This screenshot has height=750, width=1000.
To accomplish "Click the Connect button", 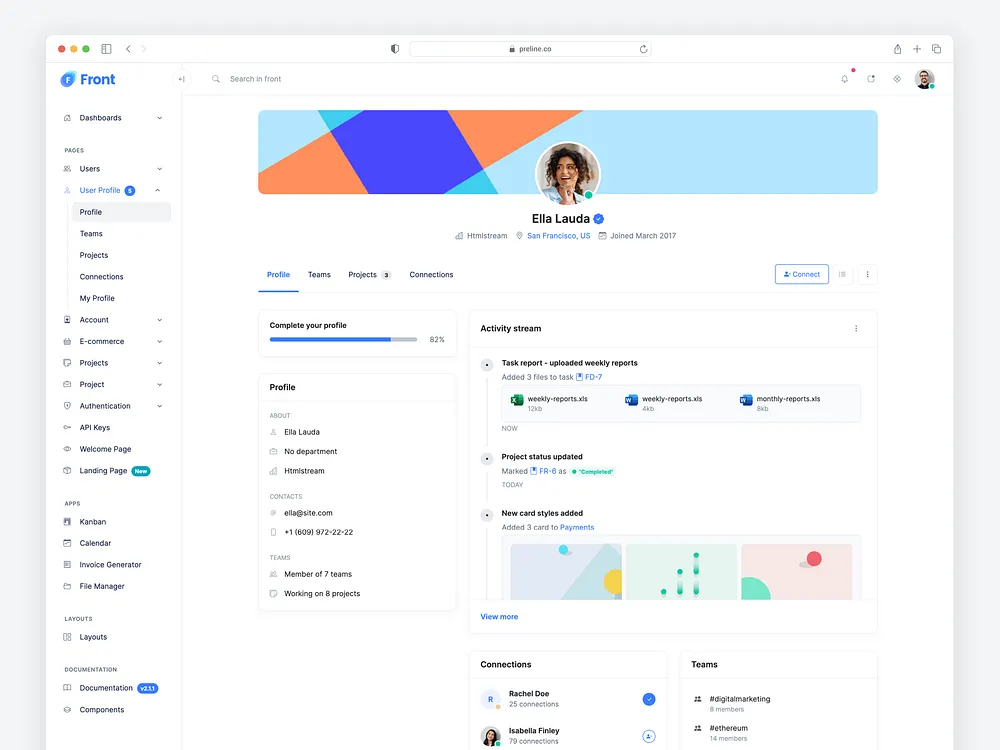I will point(801,274).
